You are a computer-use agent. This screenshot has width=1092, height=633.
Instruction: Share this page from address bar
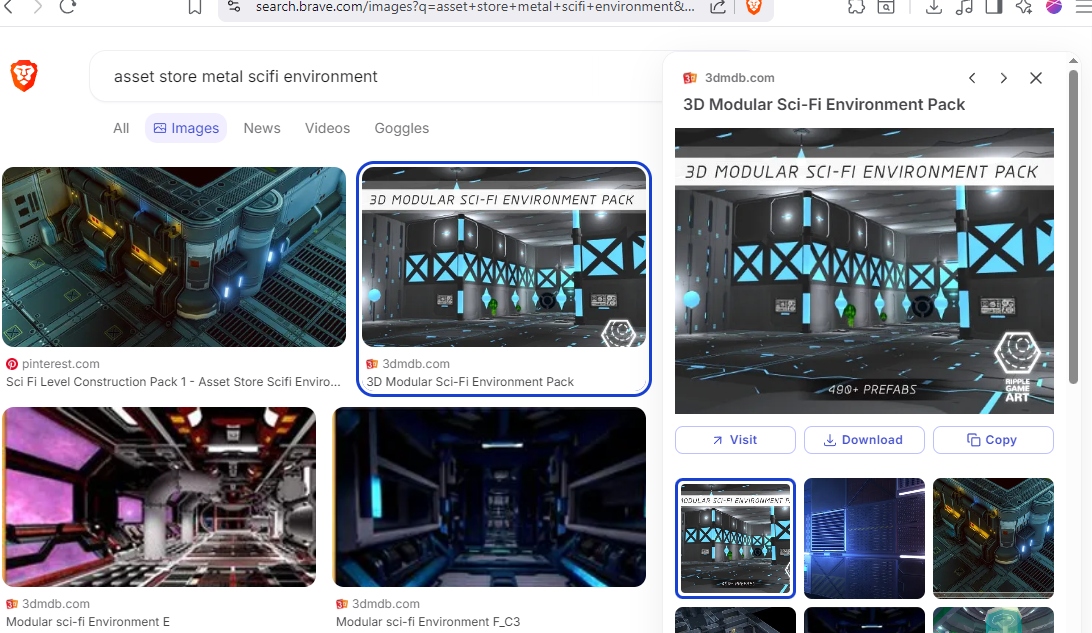pyautogui.click(x=718, y=7)
